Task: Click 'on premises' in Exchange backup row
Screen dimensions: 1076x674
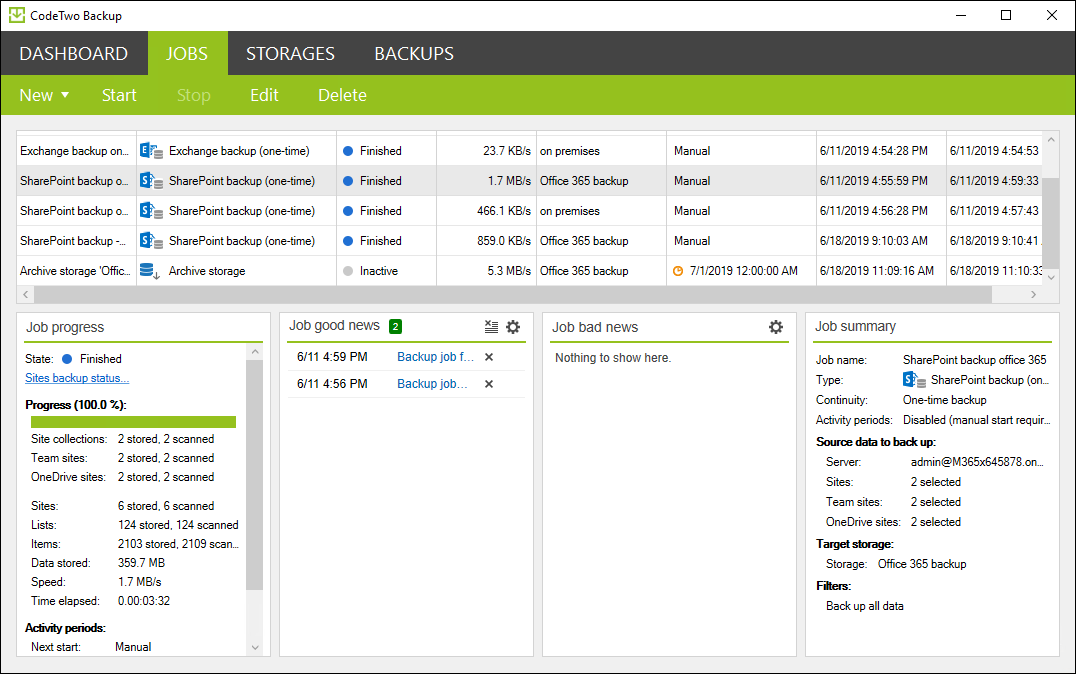Action: tap(570, 151)
